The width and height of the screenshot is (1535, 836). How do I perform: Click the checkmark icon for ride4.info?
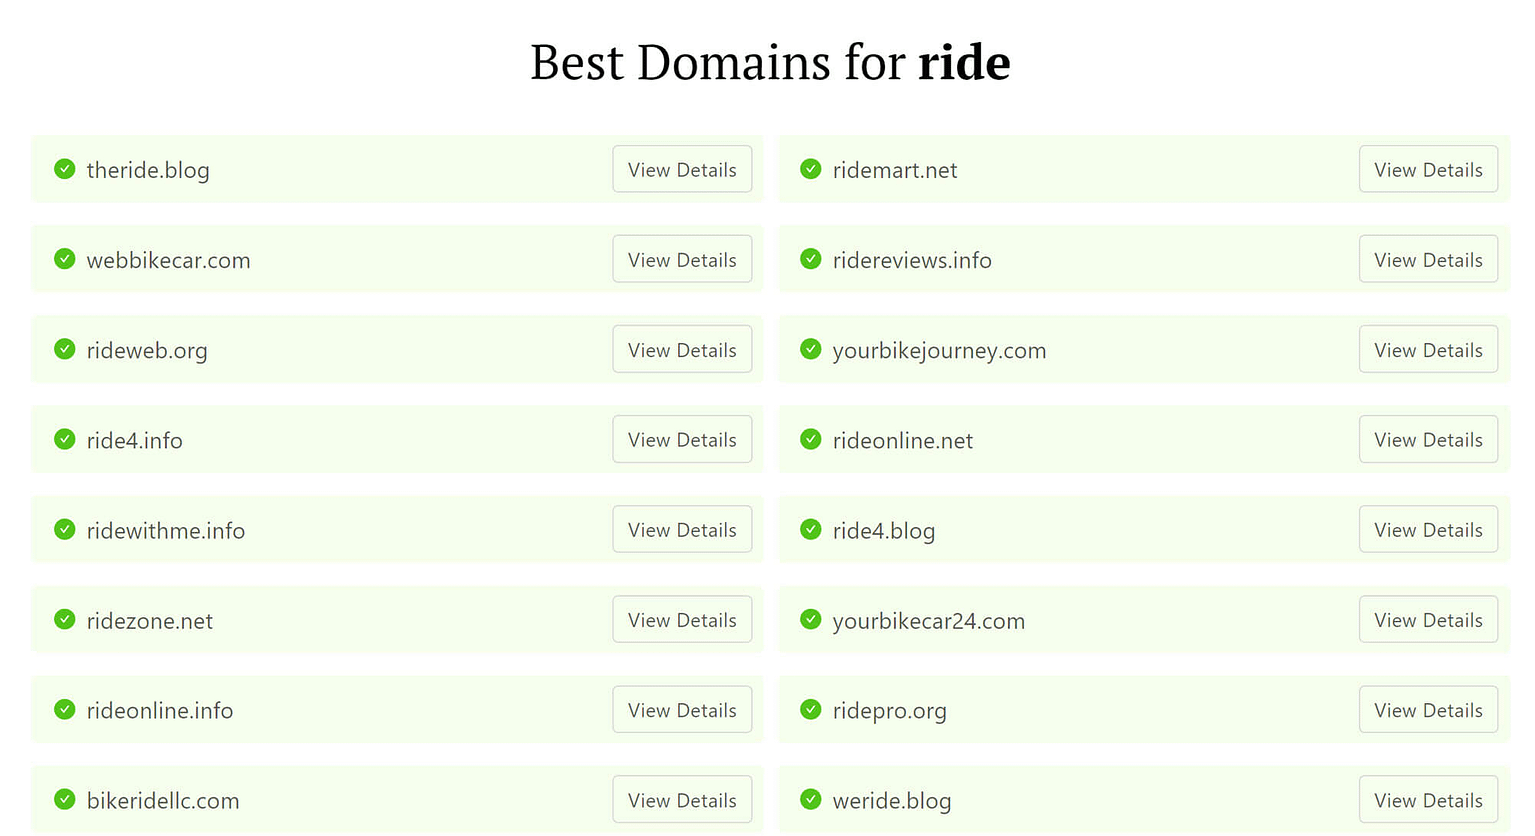tap(64, 439)
